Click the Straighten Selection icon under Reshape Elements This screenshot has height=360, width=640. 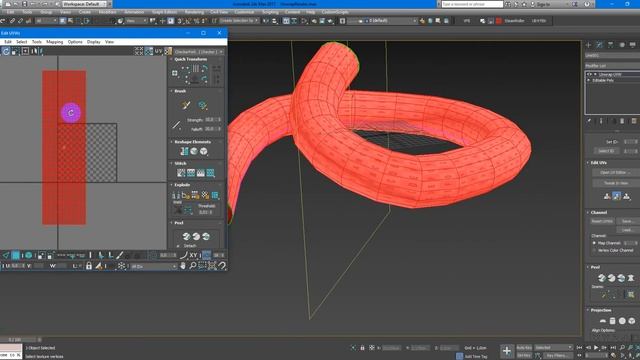[x=184, y=151]
